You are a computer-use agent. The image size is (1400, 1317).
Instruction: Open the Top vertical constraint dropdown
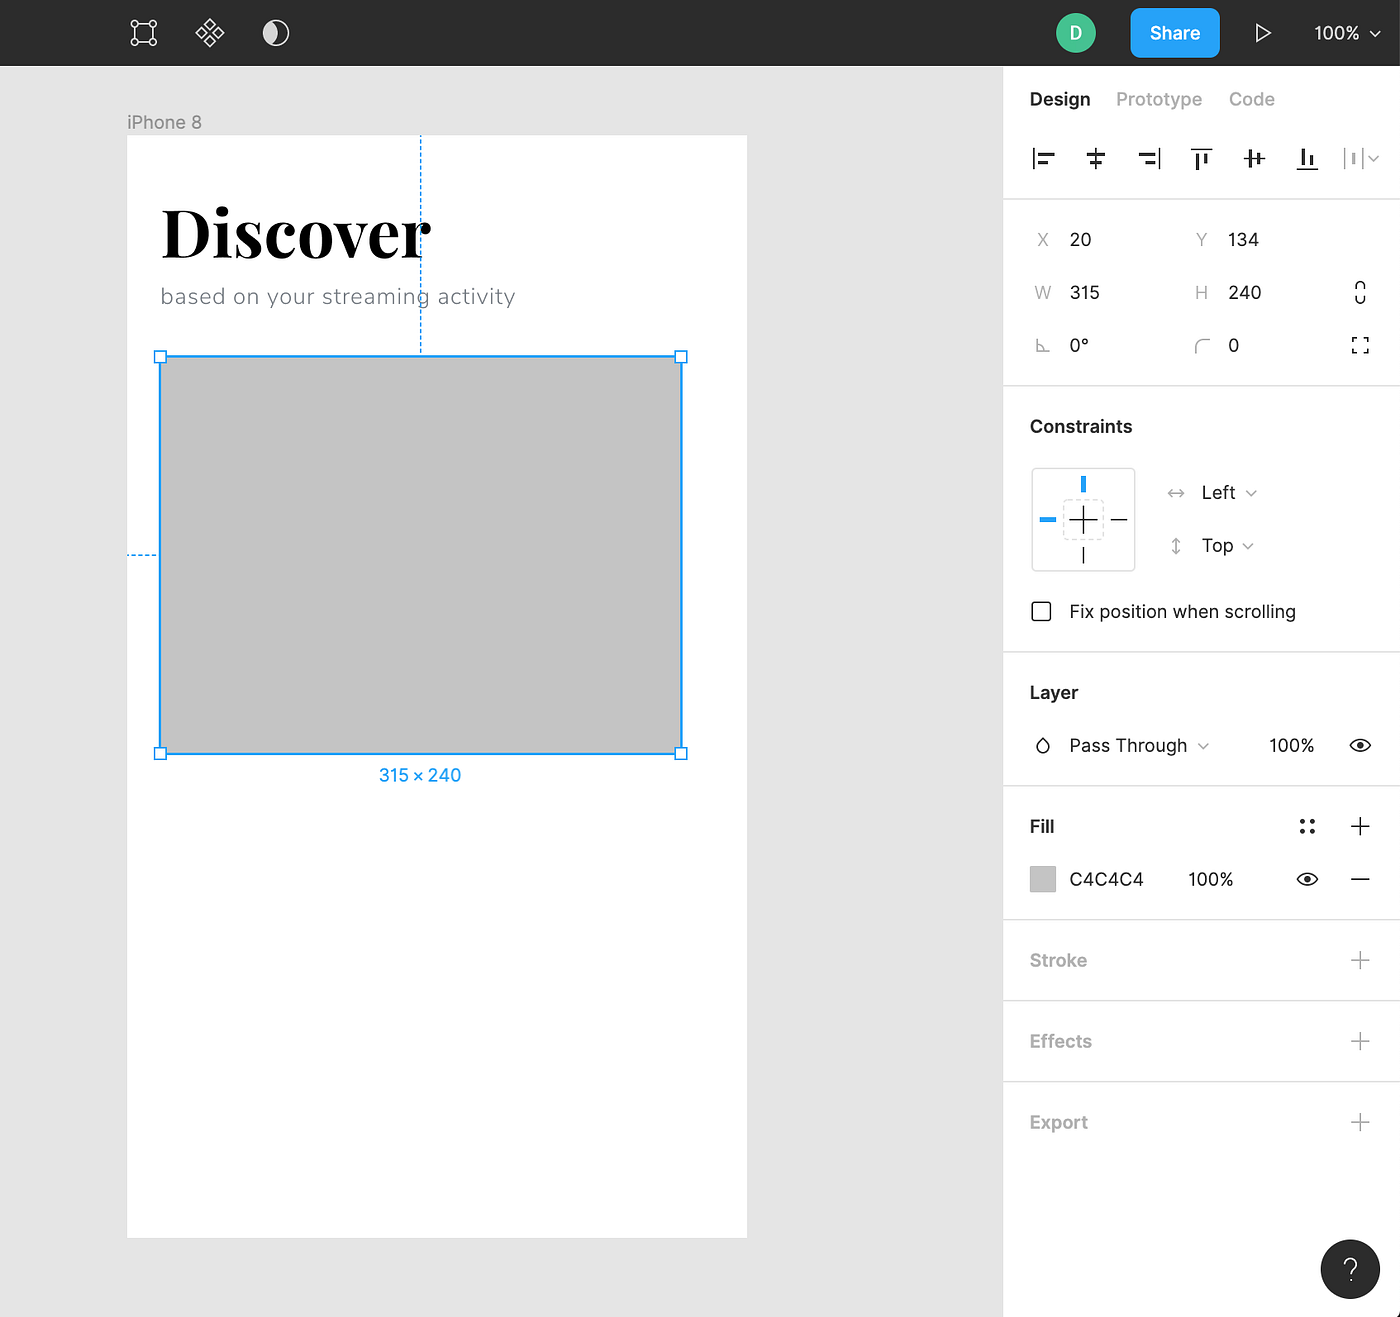(1228, 545)
